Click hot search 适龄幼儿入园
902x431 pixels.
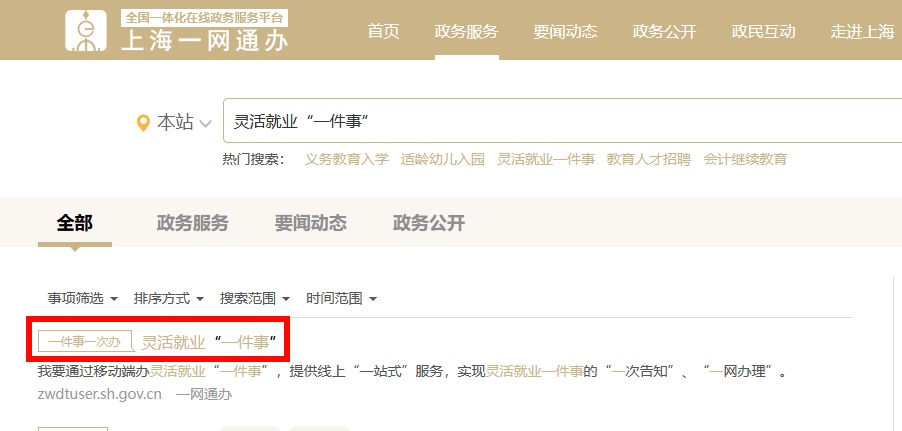(x=443, y=159)
